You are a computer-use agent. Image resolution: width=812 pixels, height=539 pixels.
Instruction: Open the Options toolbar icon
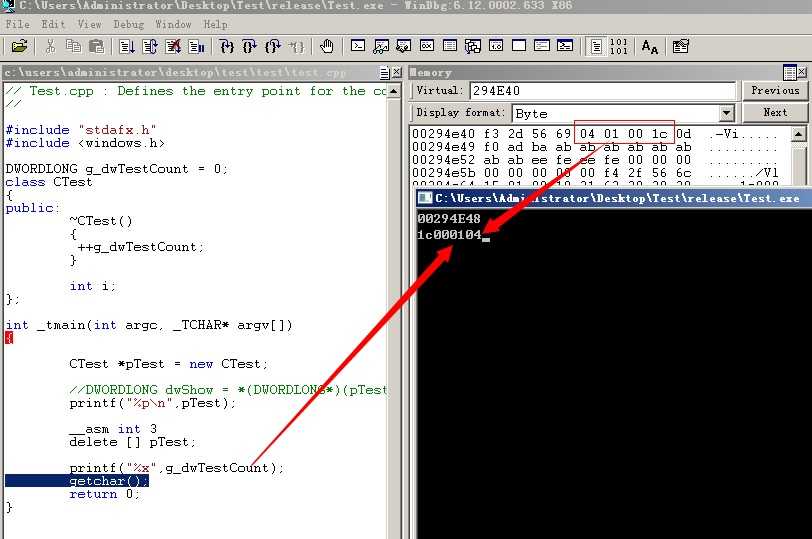point(680,47)
